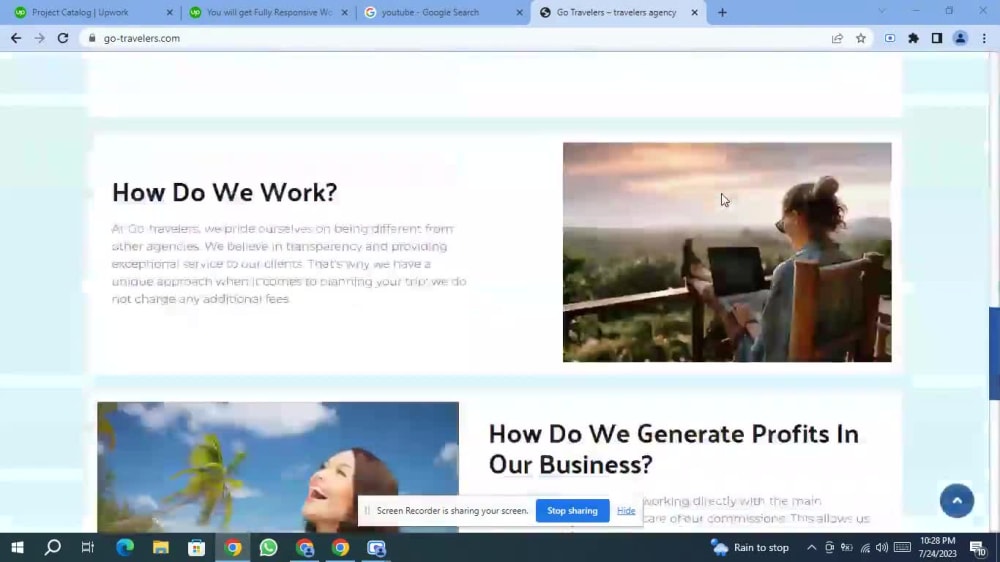Open the third Chrome icon on the taskbar
This screenshot has height=562, width=1000.
[341, 547]
